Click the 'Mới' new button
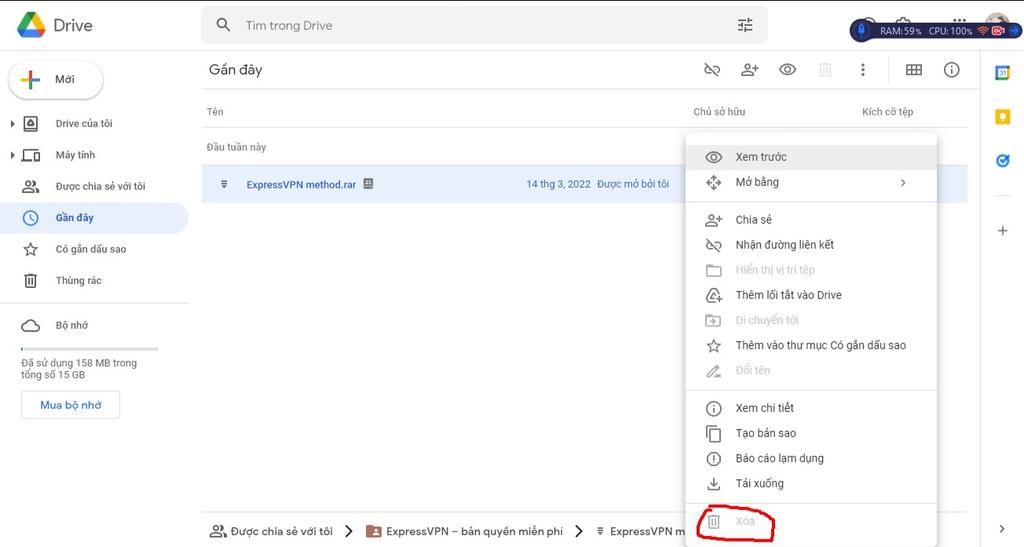Viewport: 1024px width, 547px height. point(56,80)
